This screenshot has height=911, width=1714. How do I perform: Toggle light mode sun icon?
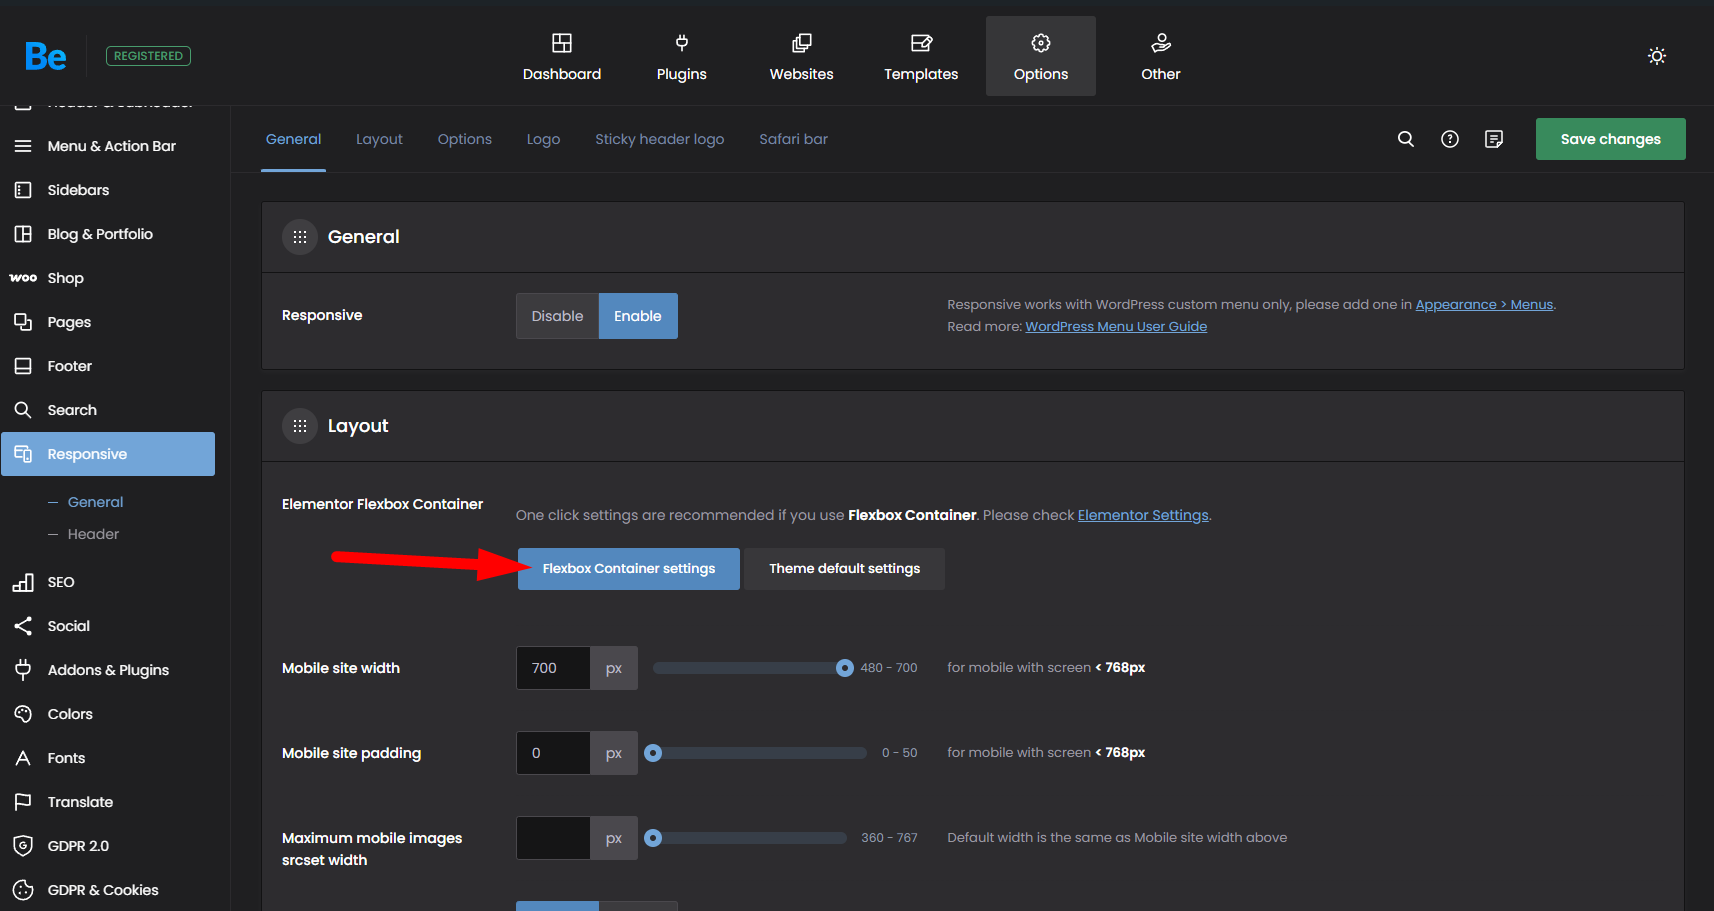[x=1657, y=56]
